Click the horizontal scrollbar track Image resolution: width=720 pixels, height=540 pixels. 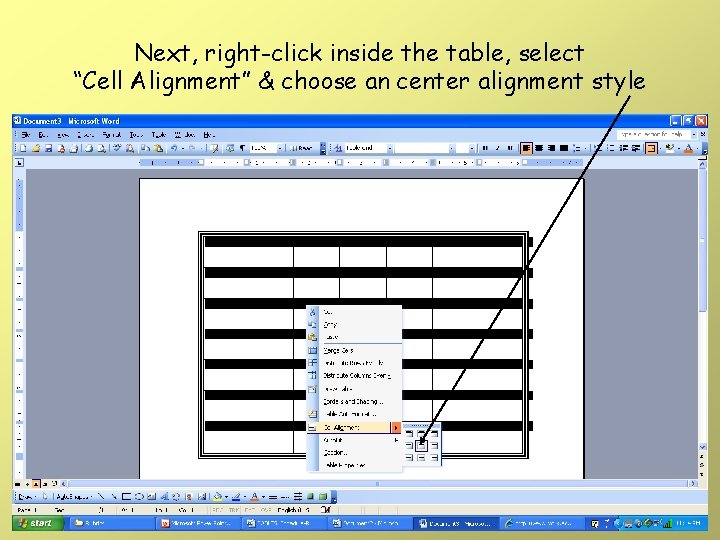pyautogui.click(x=377, y=484)
